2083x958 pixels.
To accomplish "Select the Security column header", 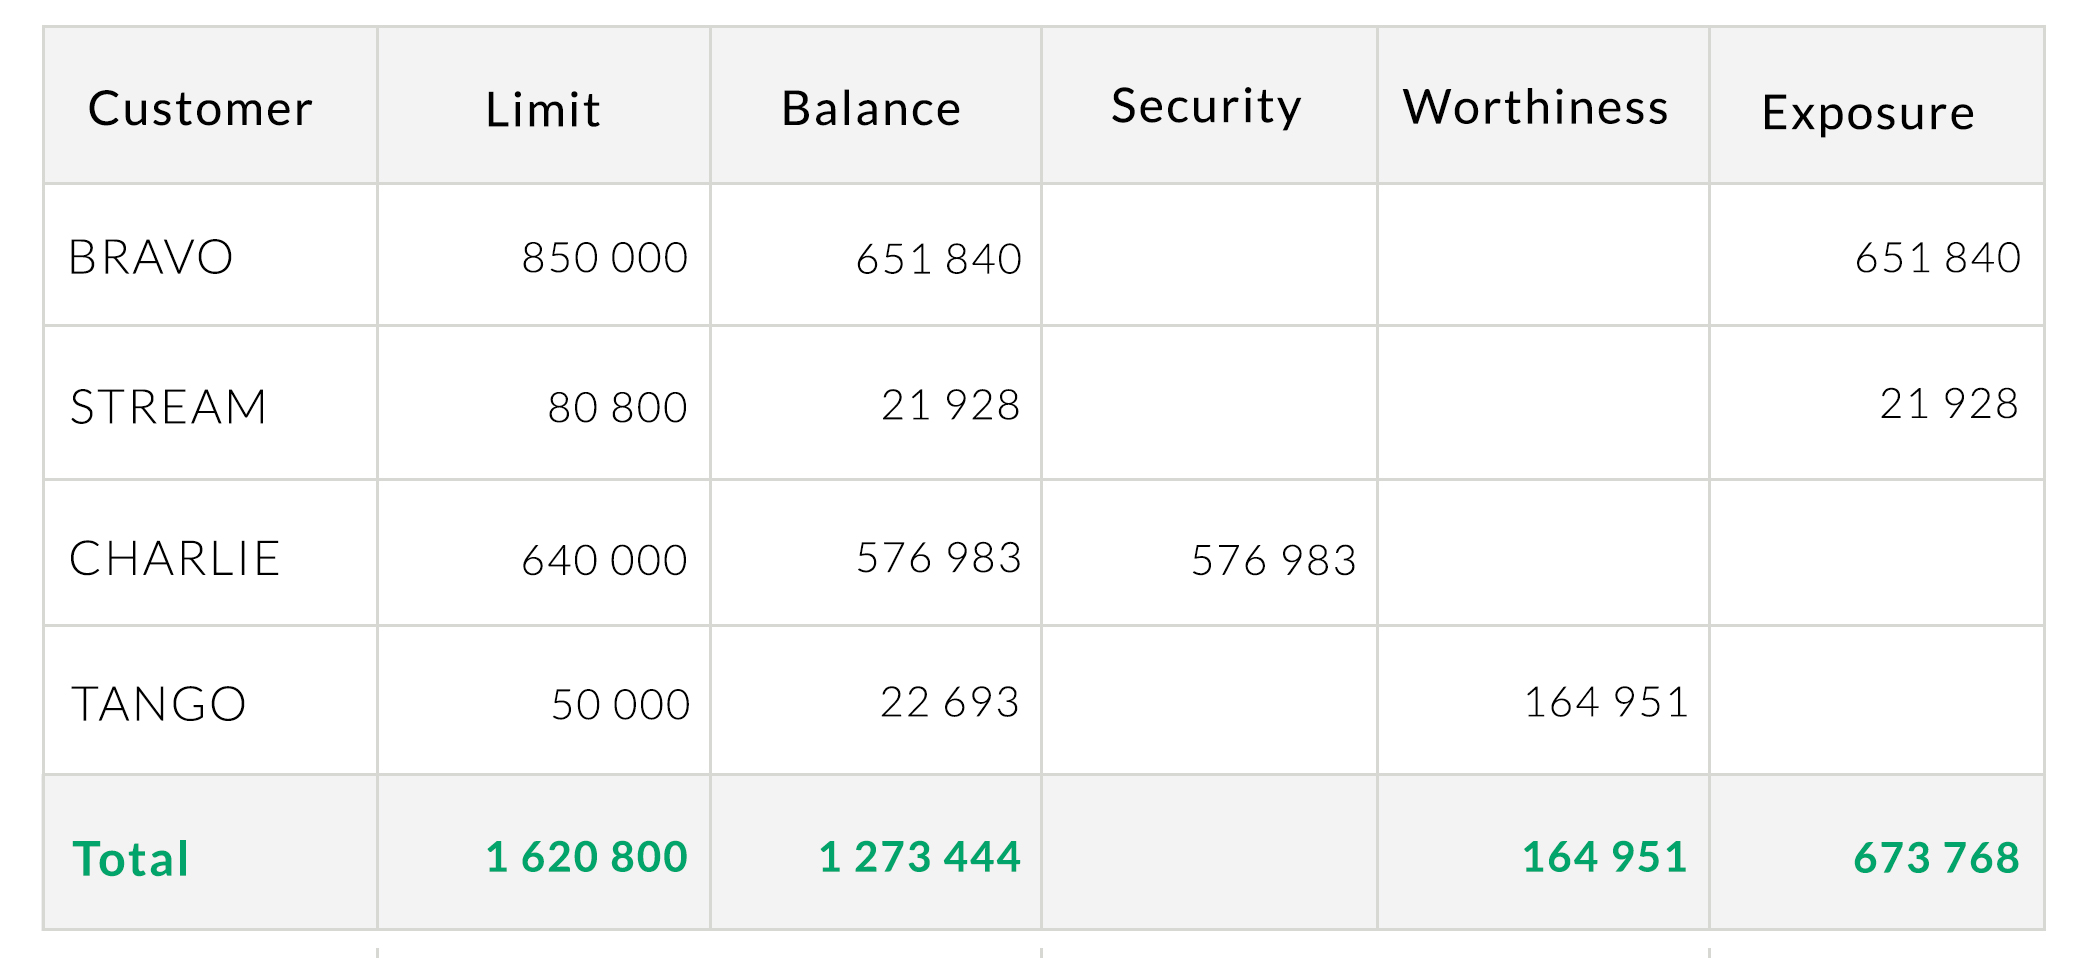I will pos(1206,107).
